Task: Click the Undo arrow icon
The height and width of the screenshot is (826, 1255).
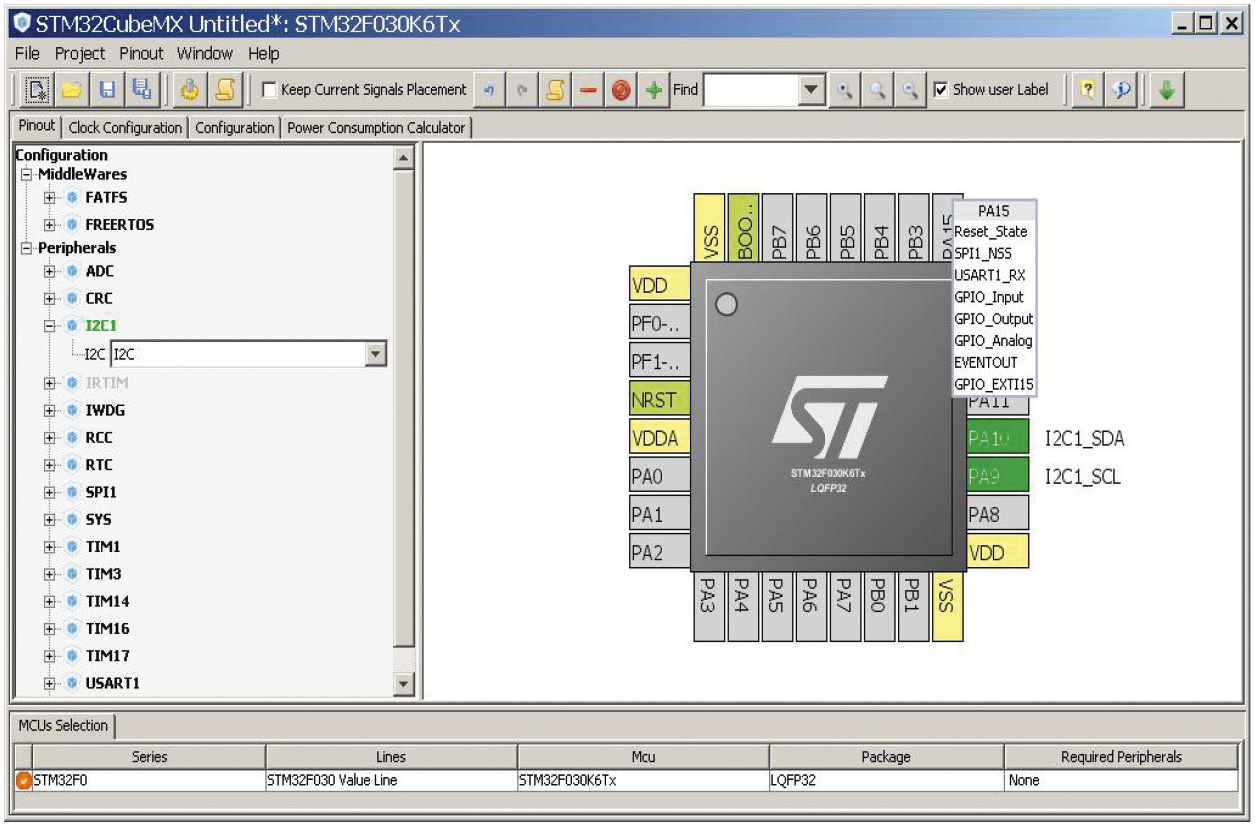Action: [489, 90]
